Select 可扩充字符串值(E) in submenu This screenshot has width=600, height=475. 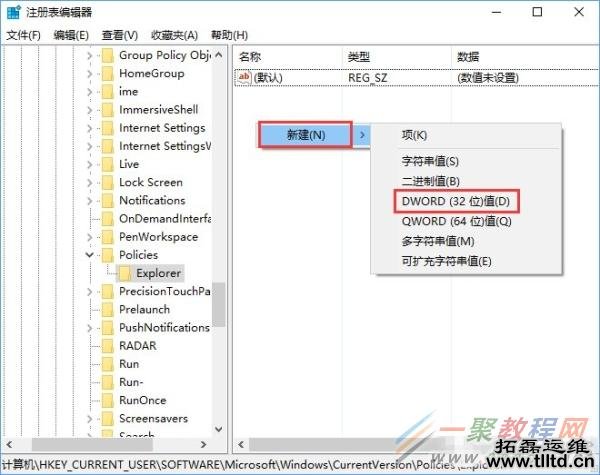tap(446, 261)
